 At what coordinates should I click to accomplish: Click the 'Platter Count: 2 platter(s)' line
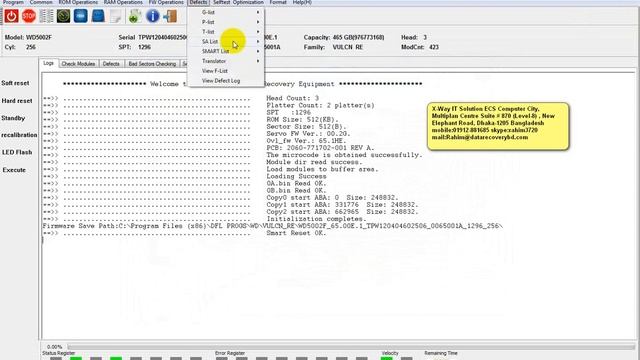320,105
